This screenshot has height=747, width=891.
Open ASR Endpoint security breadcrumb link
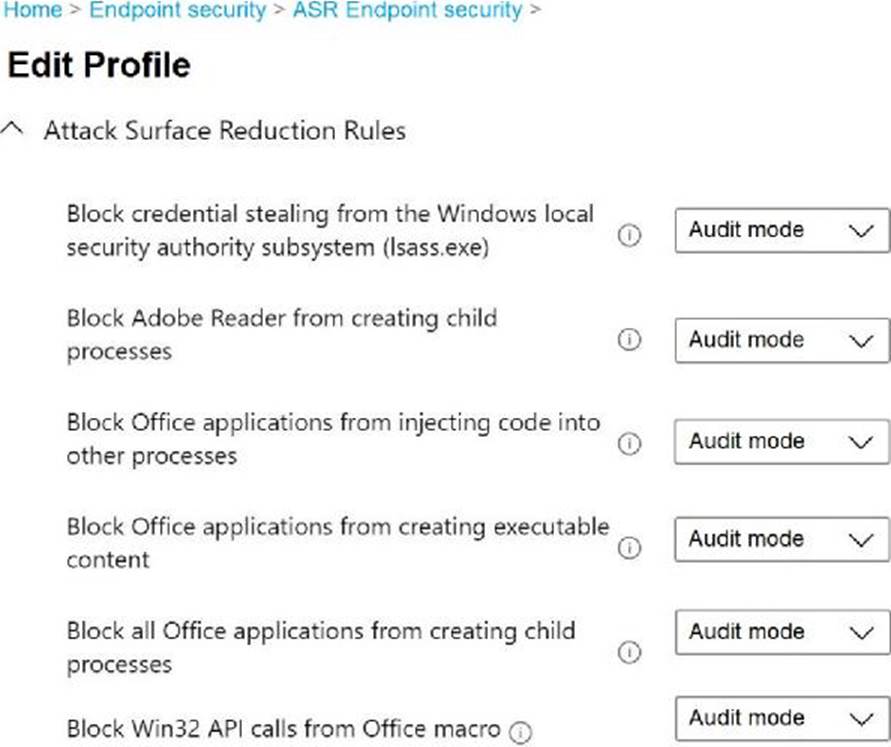407,11
